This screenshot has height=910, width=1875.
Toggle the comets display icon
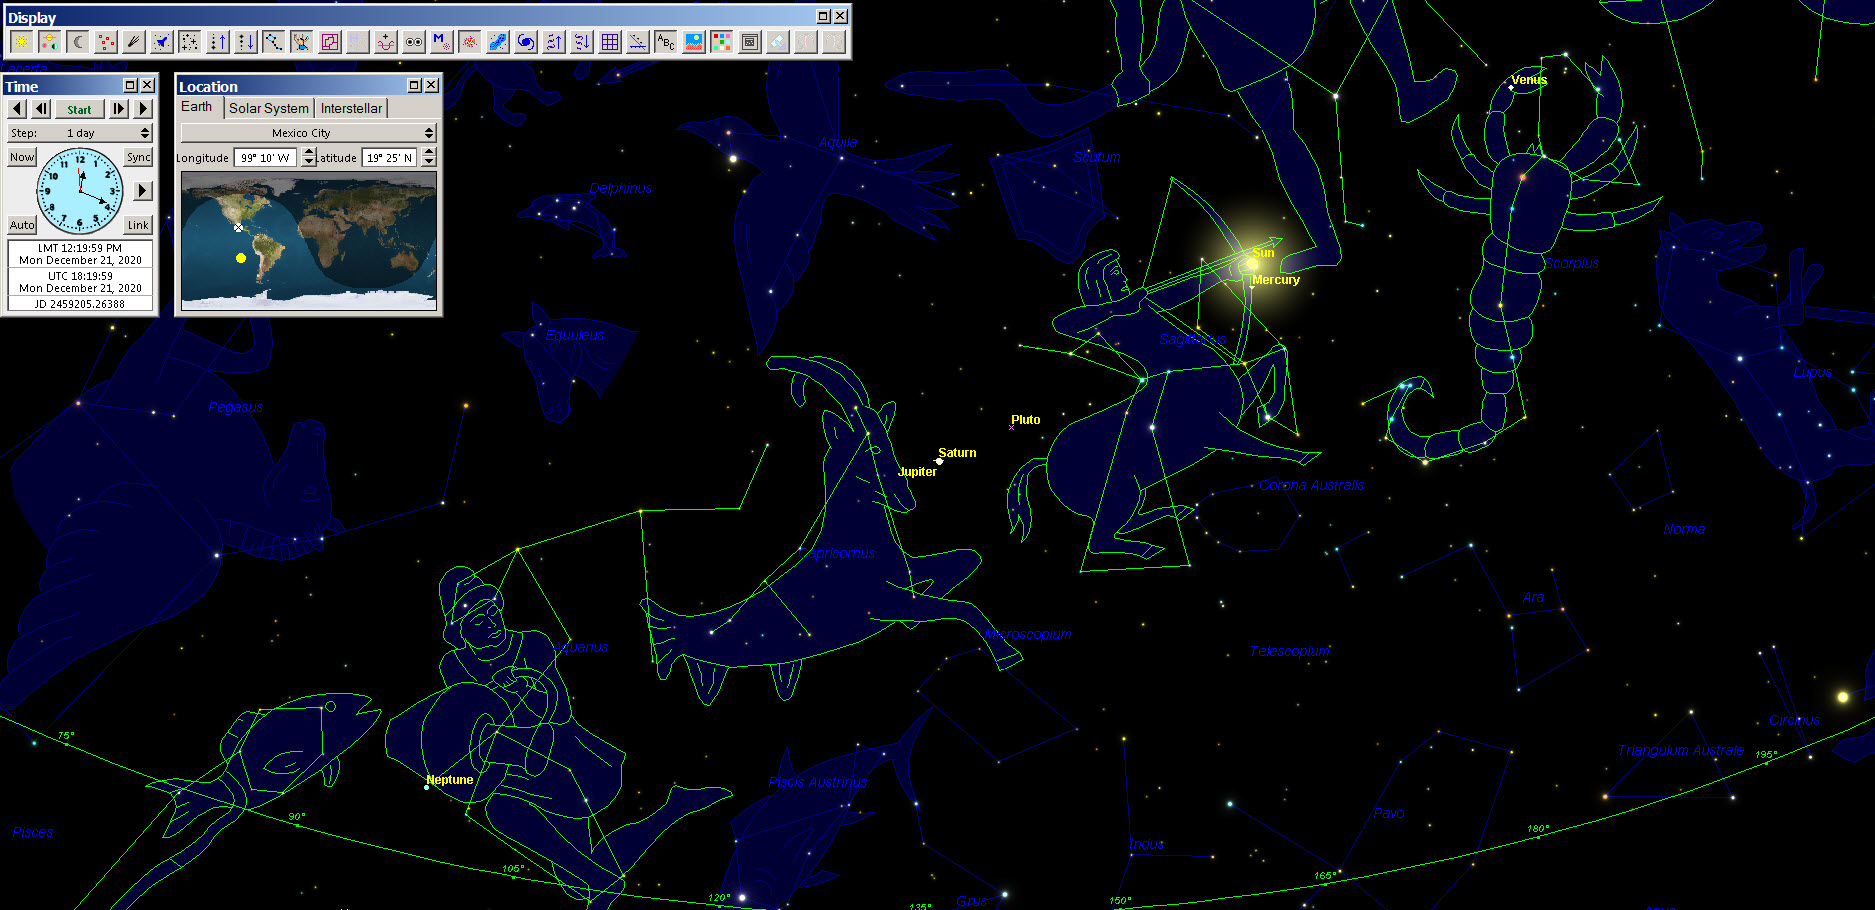point(133,42)
